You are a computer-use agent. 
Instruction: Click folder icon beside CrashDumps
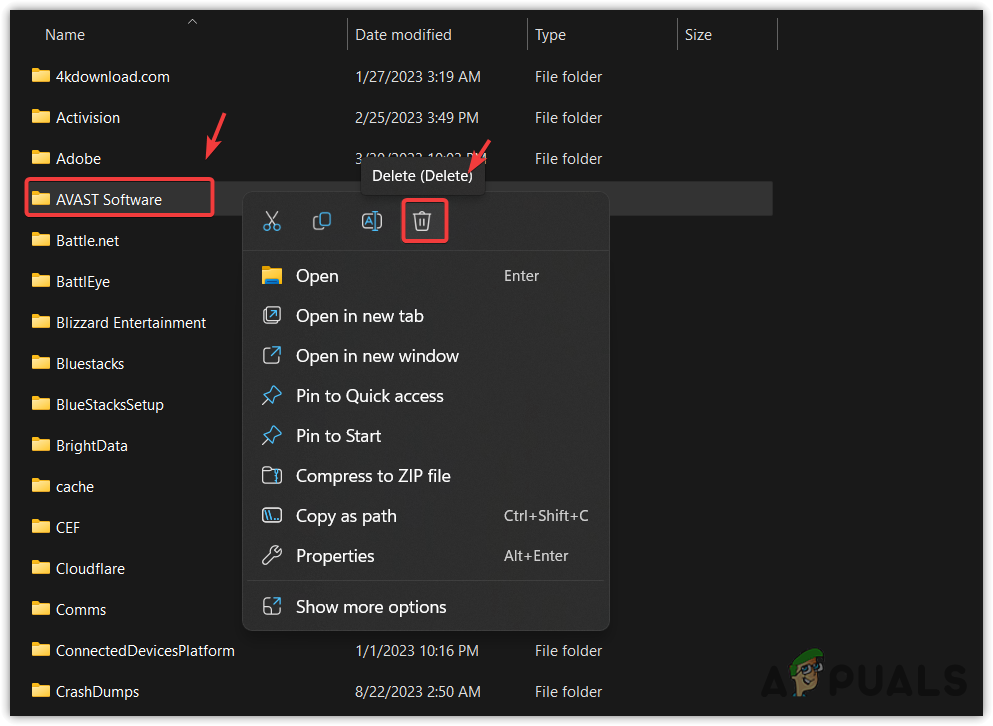[x=41, y=691]
